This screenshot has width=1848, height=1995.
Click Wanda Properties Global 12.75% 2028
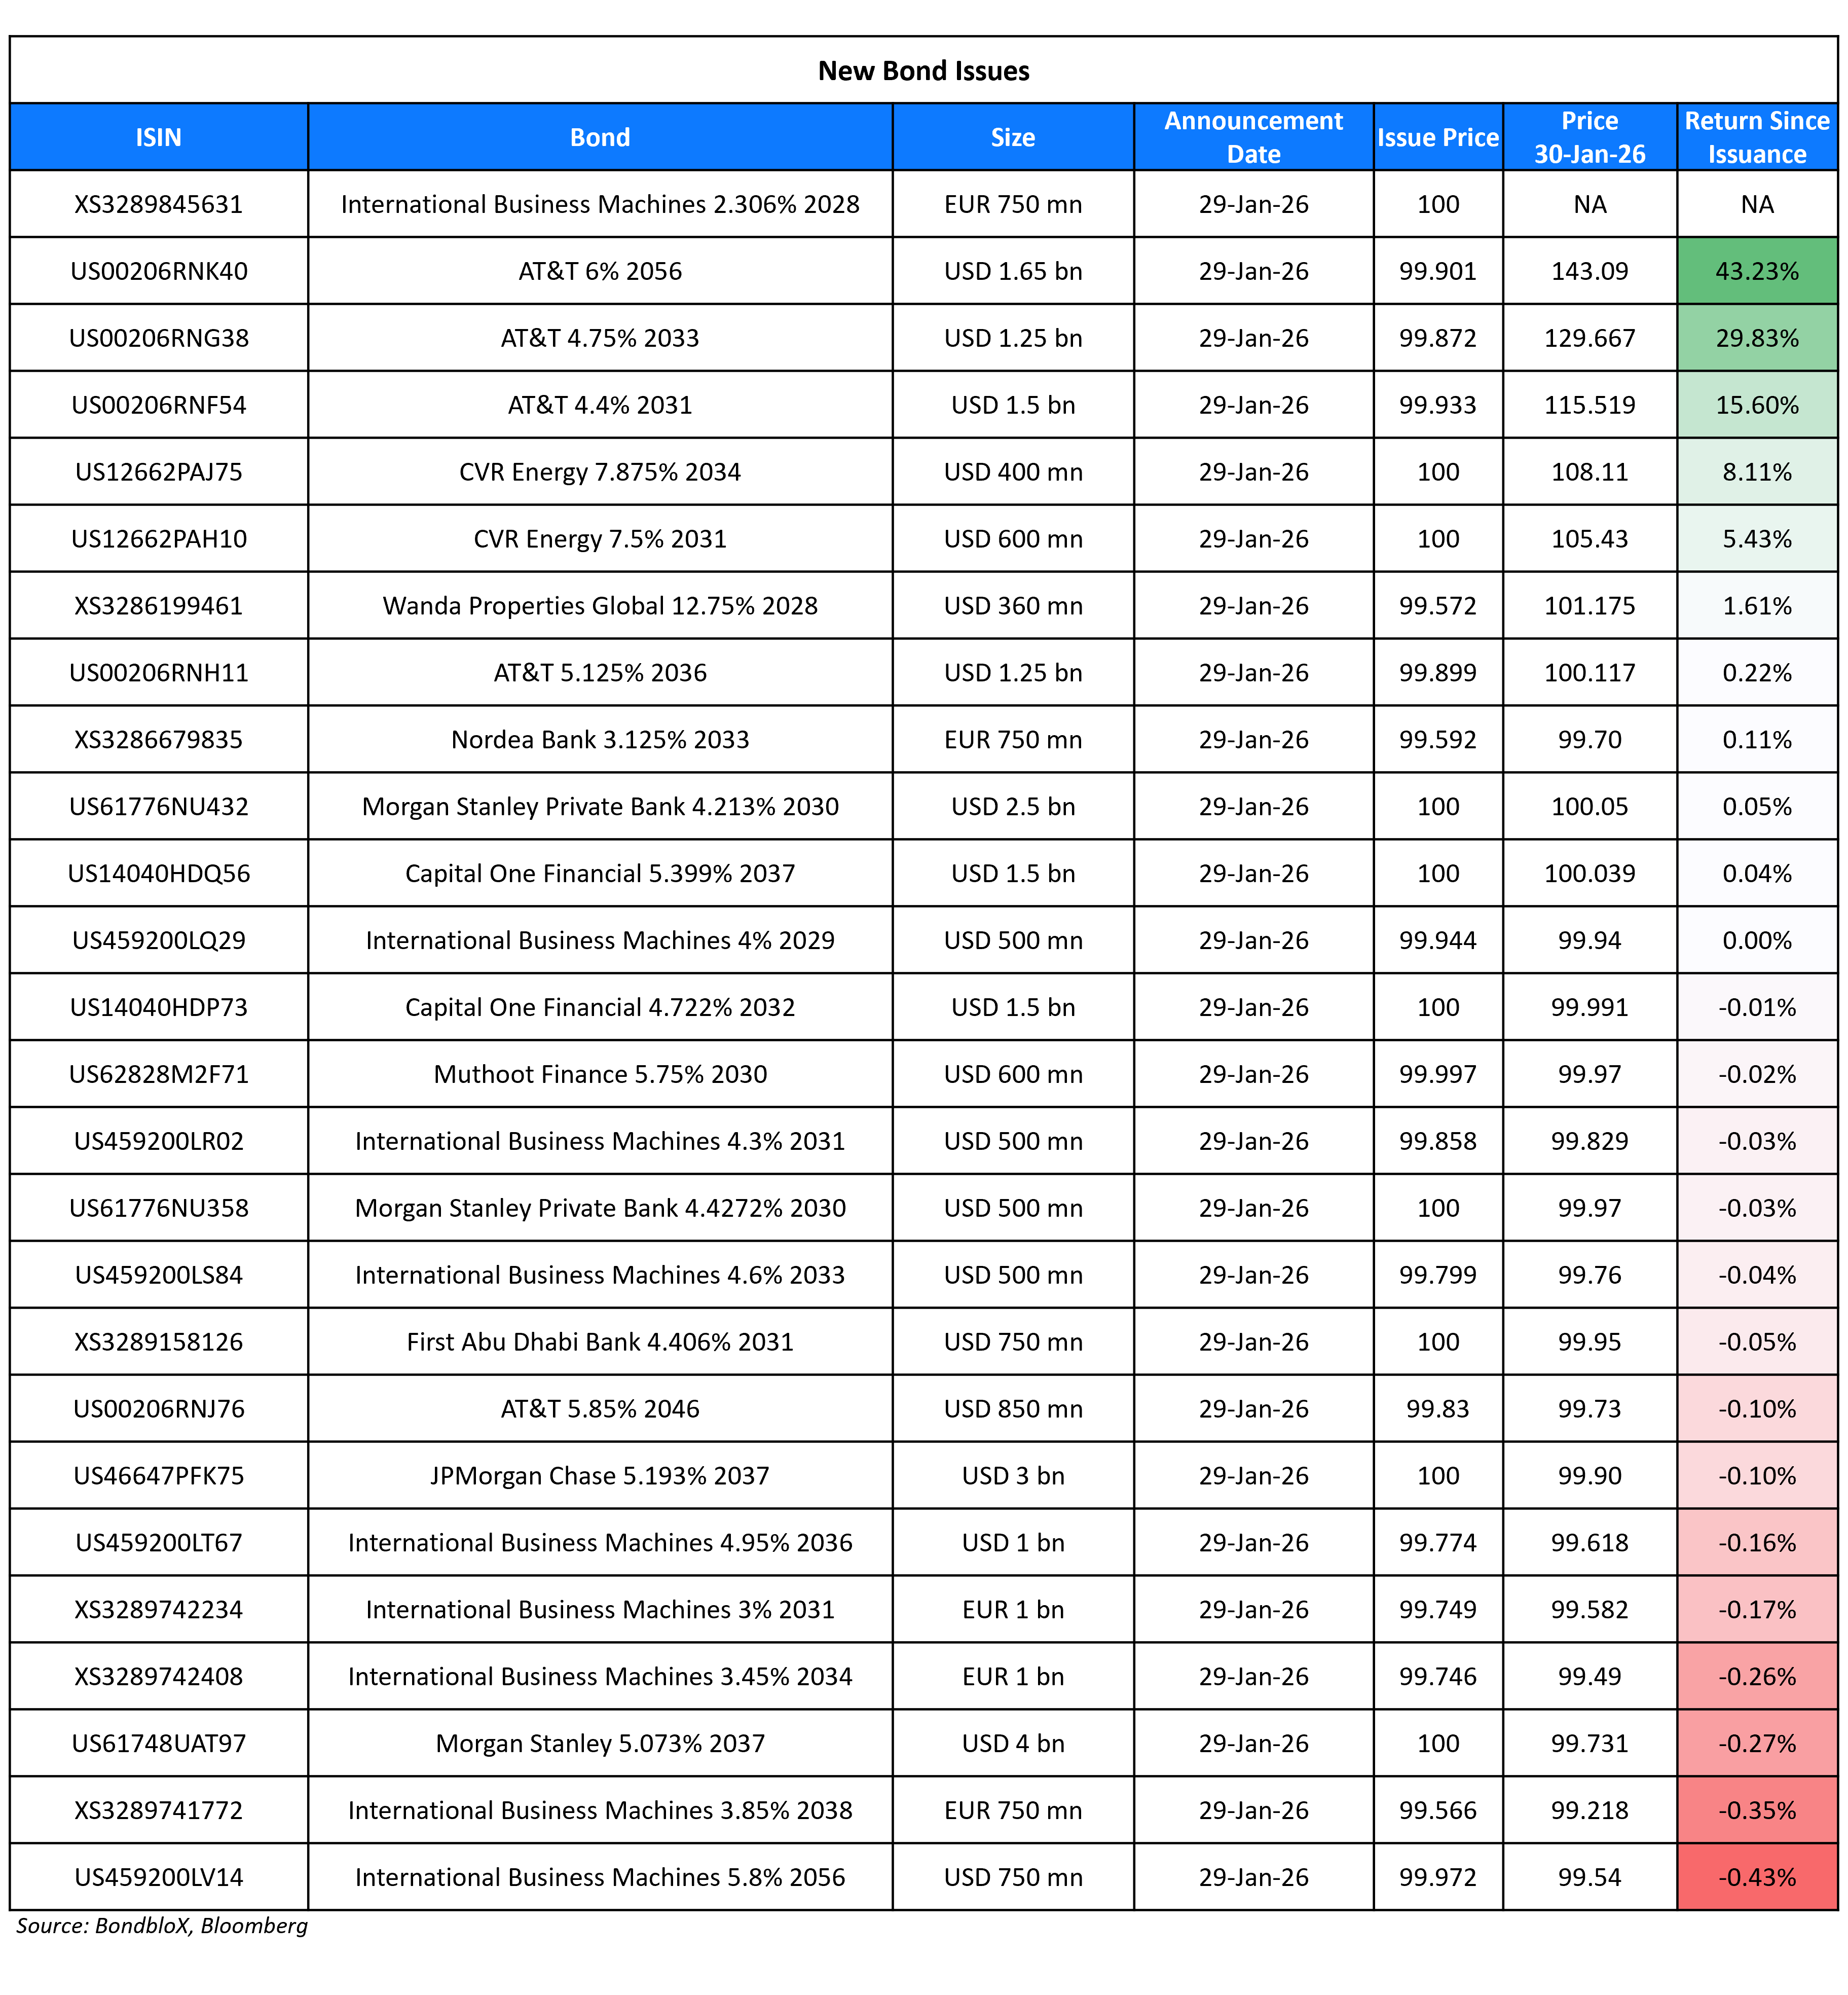(600, 606)
